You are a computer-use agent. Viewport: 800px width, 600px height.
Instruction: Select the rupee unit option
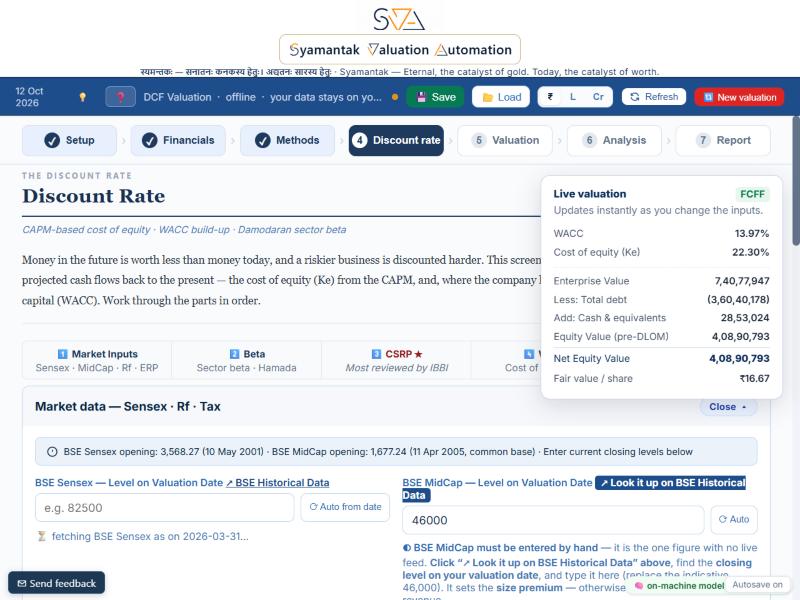(x=550, y=97)
